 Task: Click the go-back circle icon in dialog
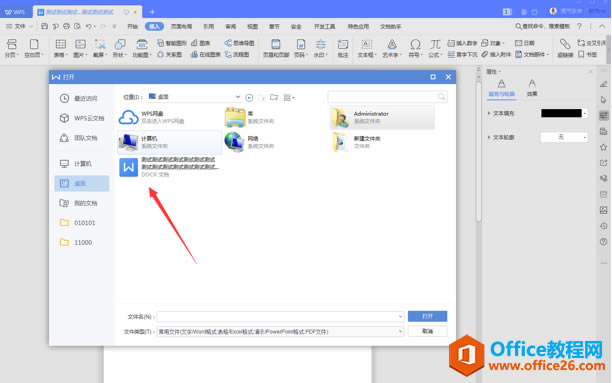coord(249,97)
